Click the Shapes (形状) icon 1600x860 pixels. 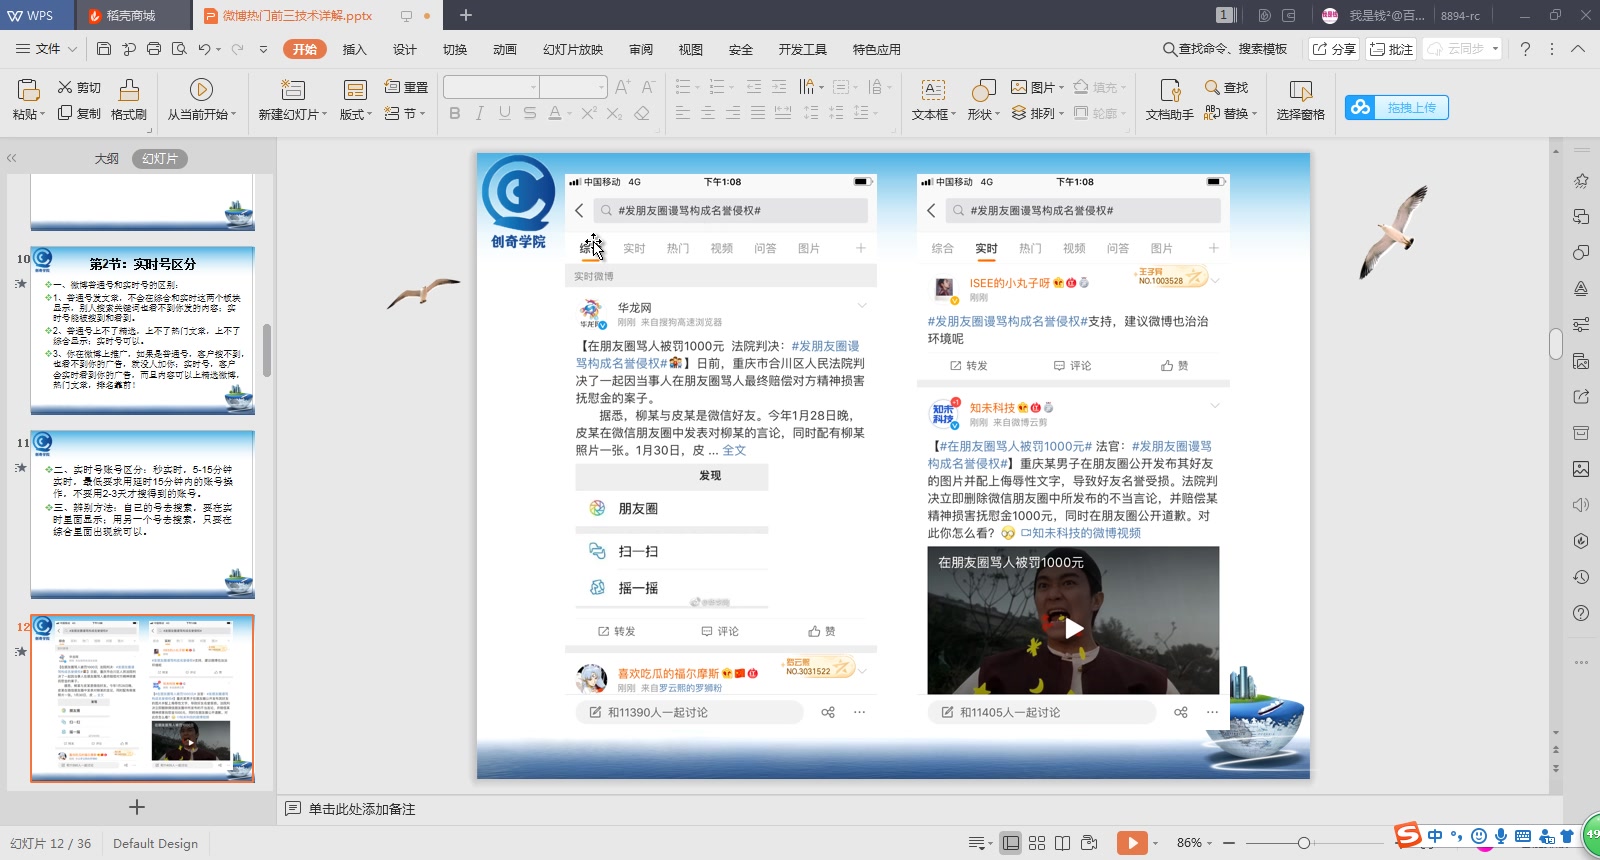click(984, 90)
